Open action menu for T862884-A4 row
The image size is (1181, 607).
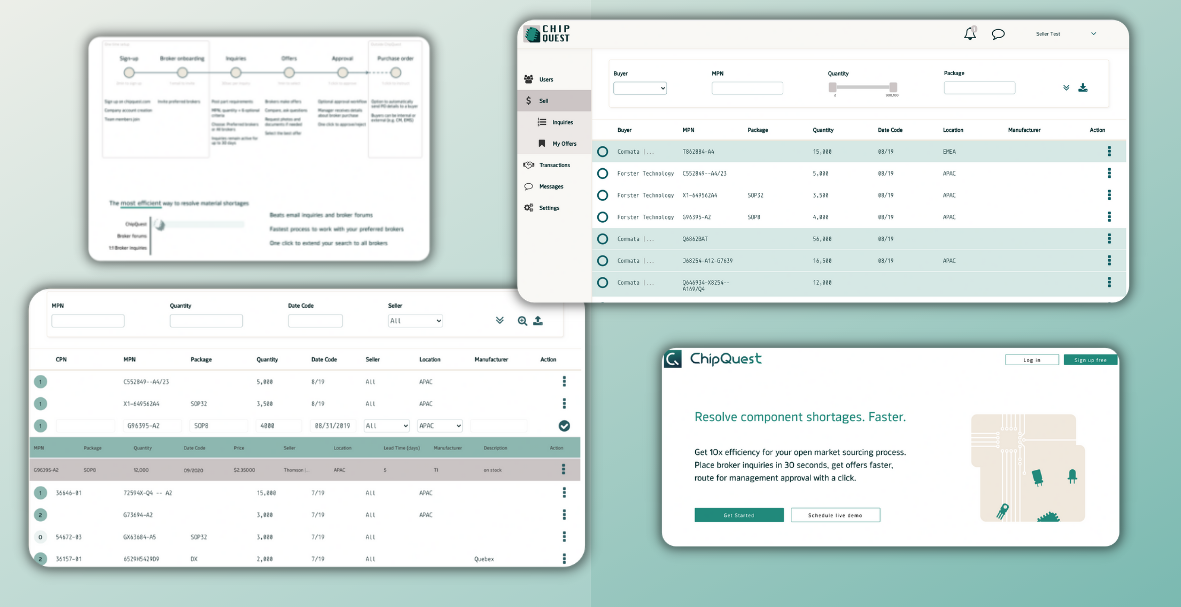[x=1109, y=152]
